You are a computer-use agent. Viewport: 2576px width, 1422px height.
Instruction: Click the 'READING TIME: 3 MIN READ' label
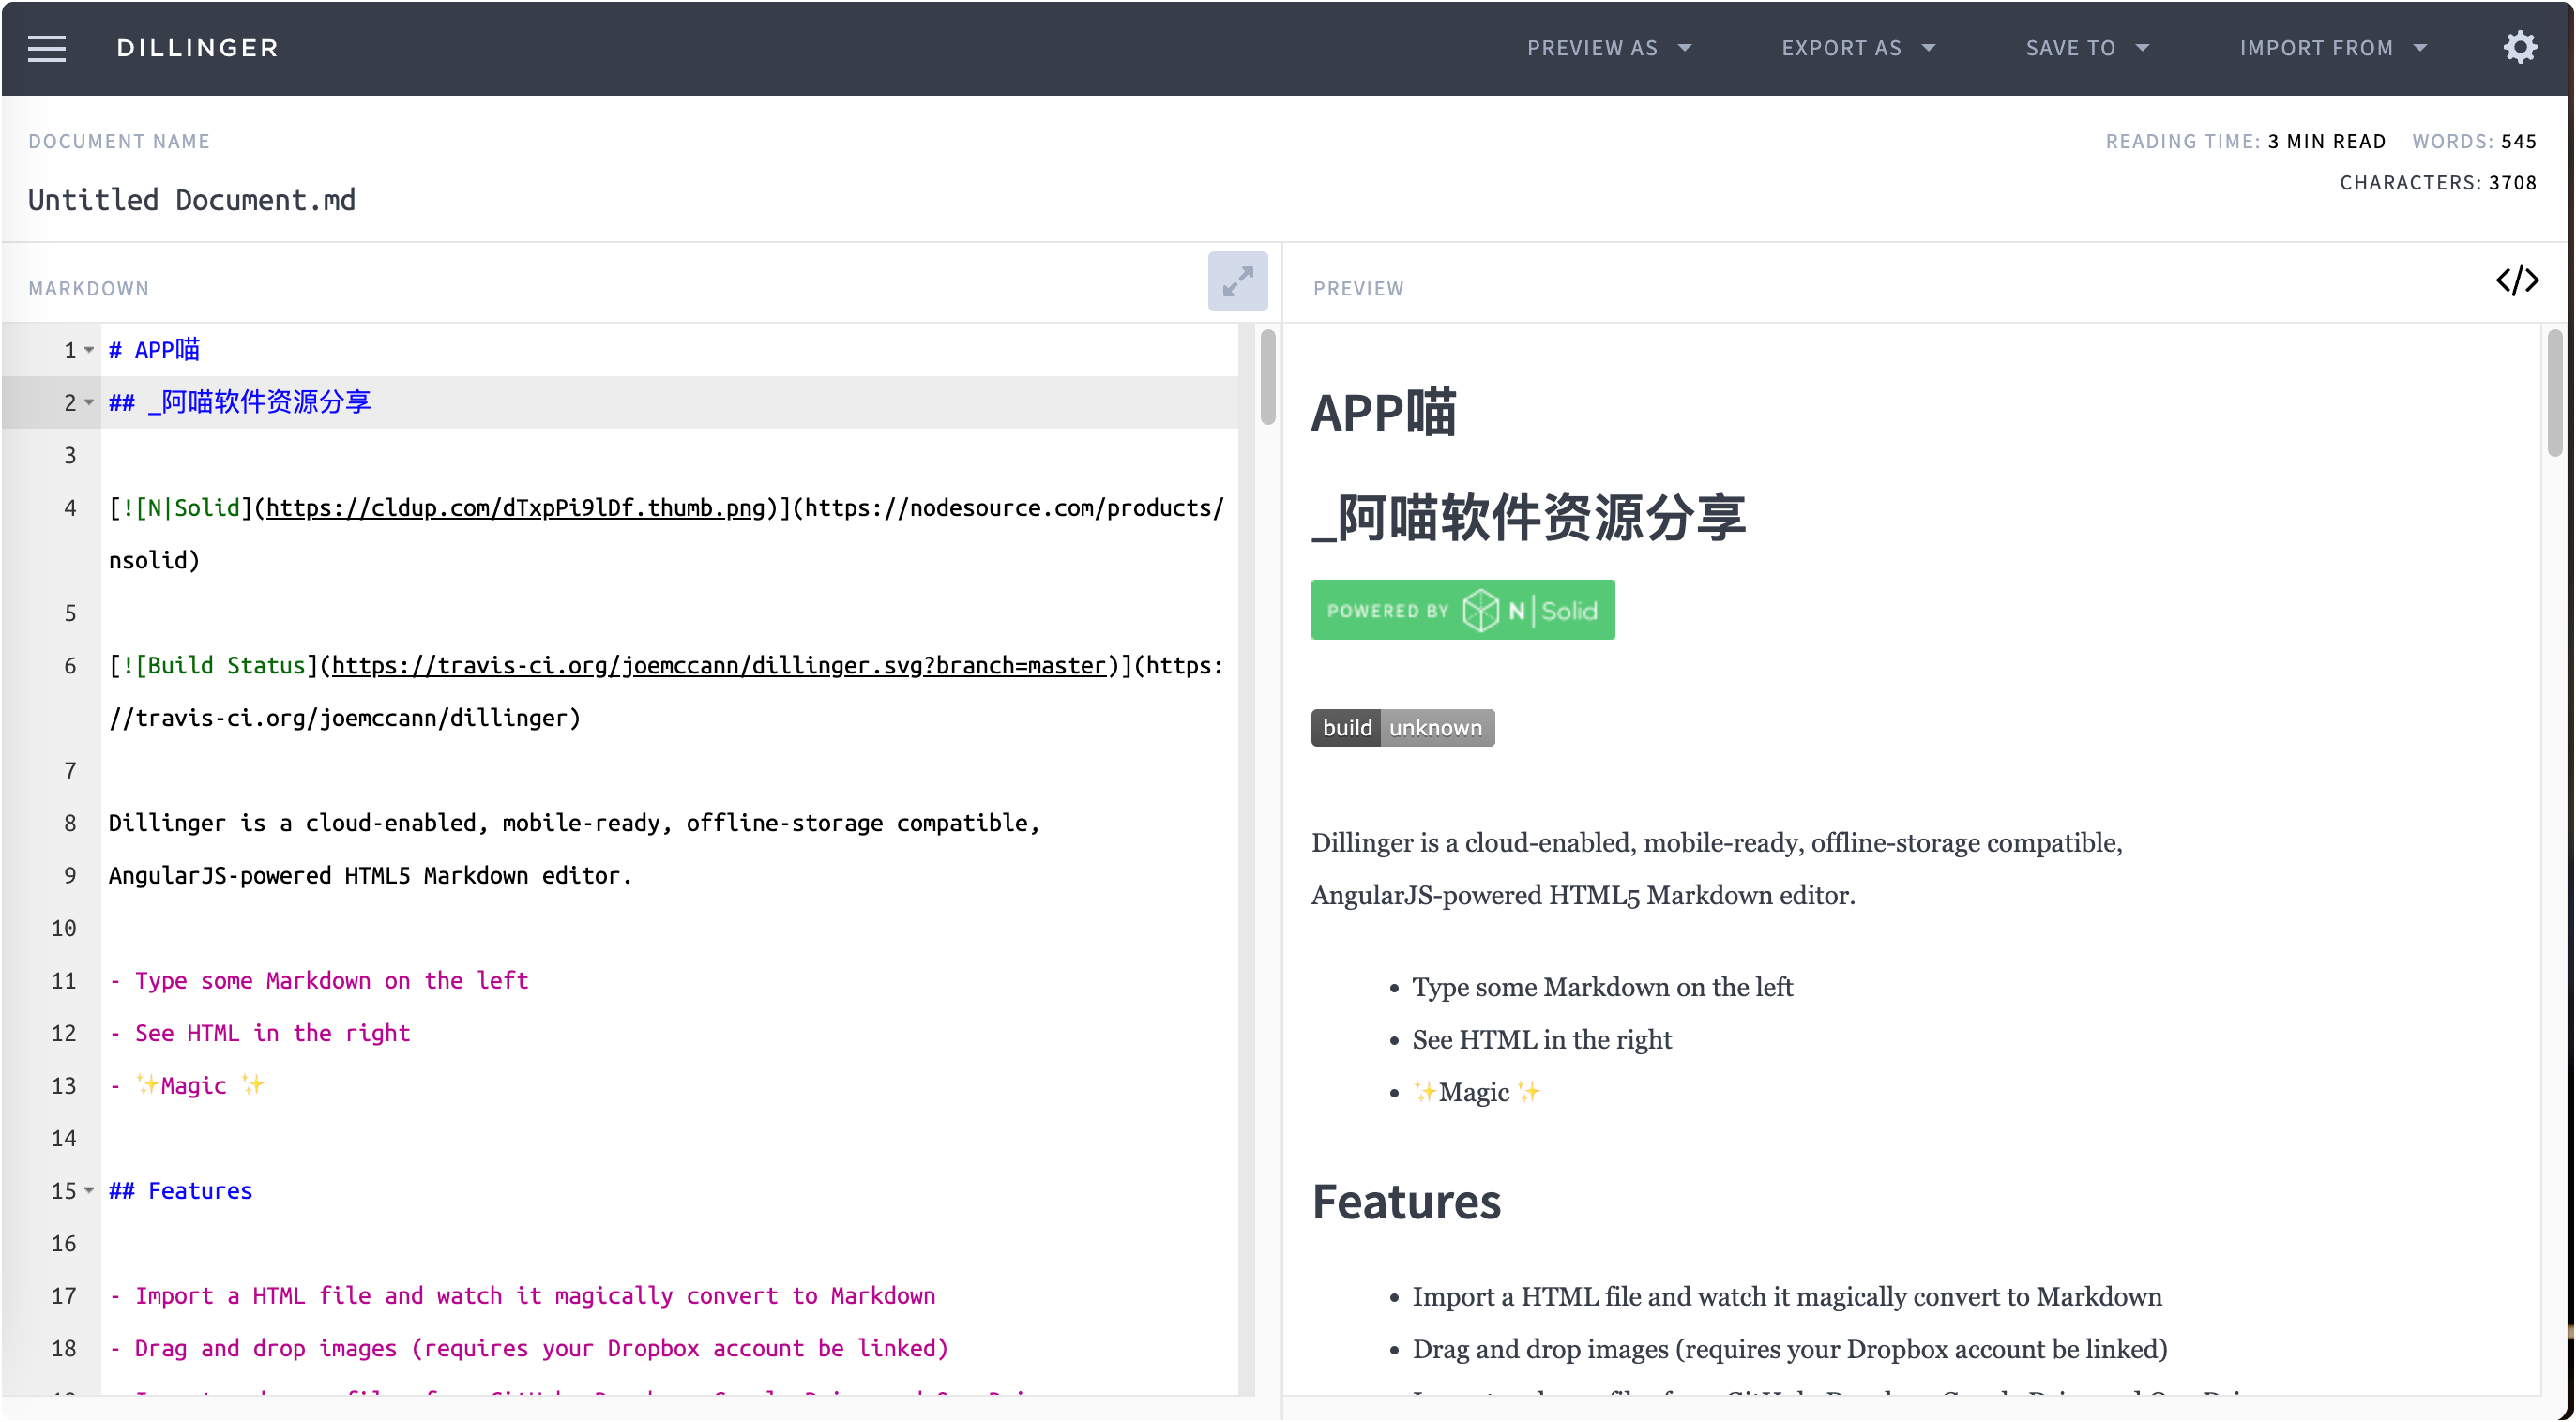(x=2244, y=141)
